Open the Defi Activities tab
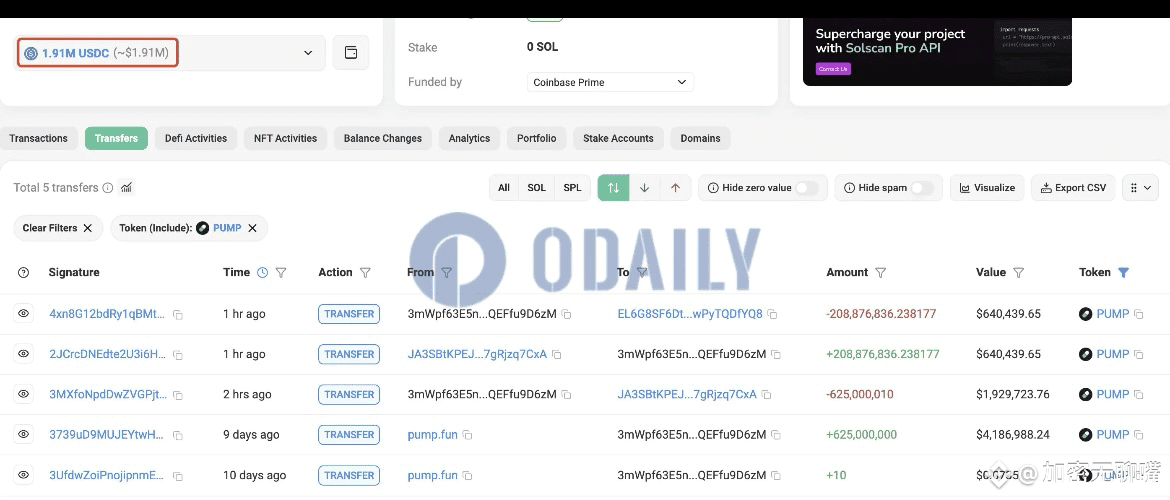Screen dimensions: 1170x500 pyautogui.click(x=196, y=138)
